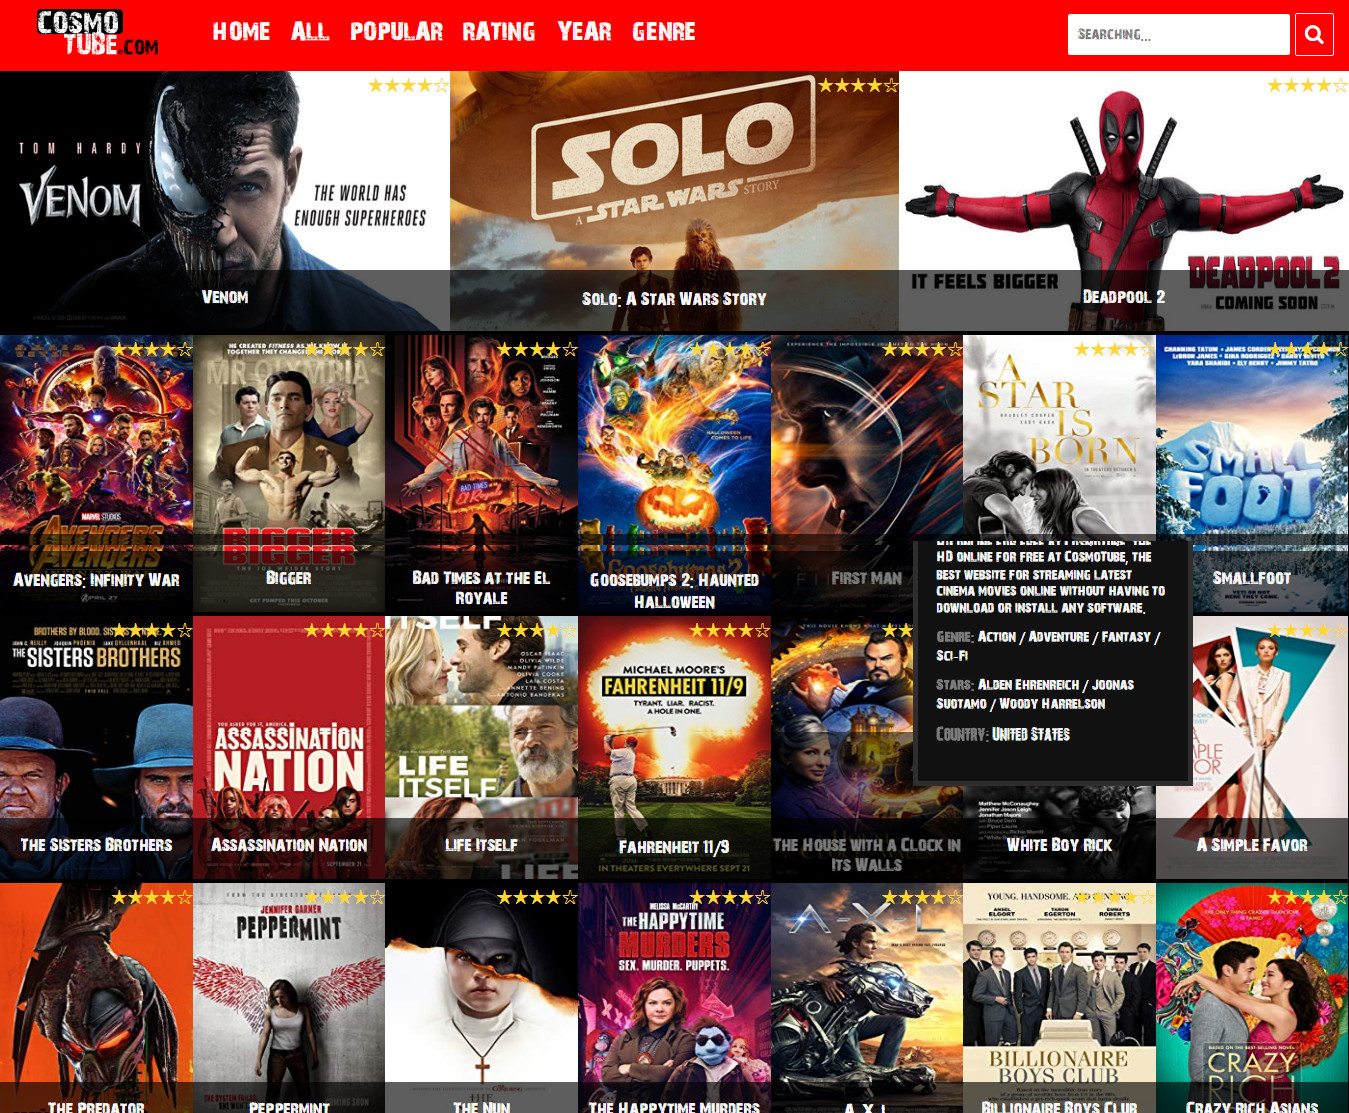This screenshot has width=1349, height=1113.
Task: Open the A Star Is Born poster
Action: click(1059, 437)
